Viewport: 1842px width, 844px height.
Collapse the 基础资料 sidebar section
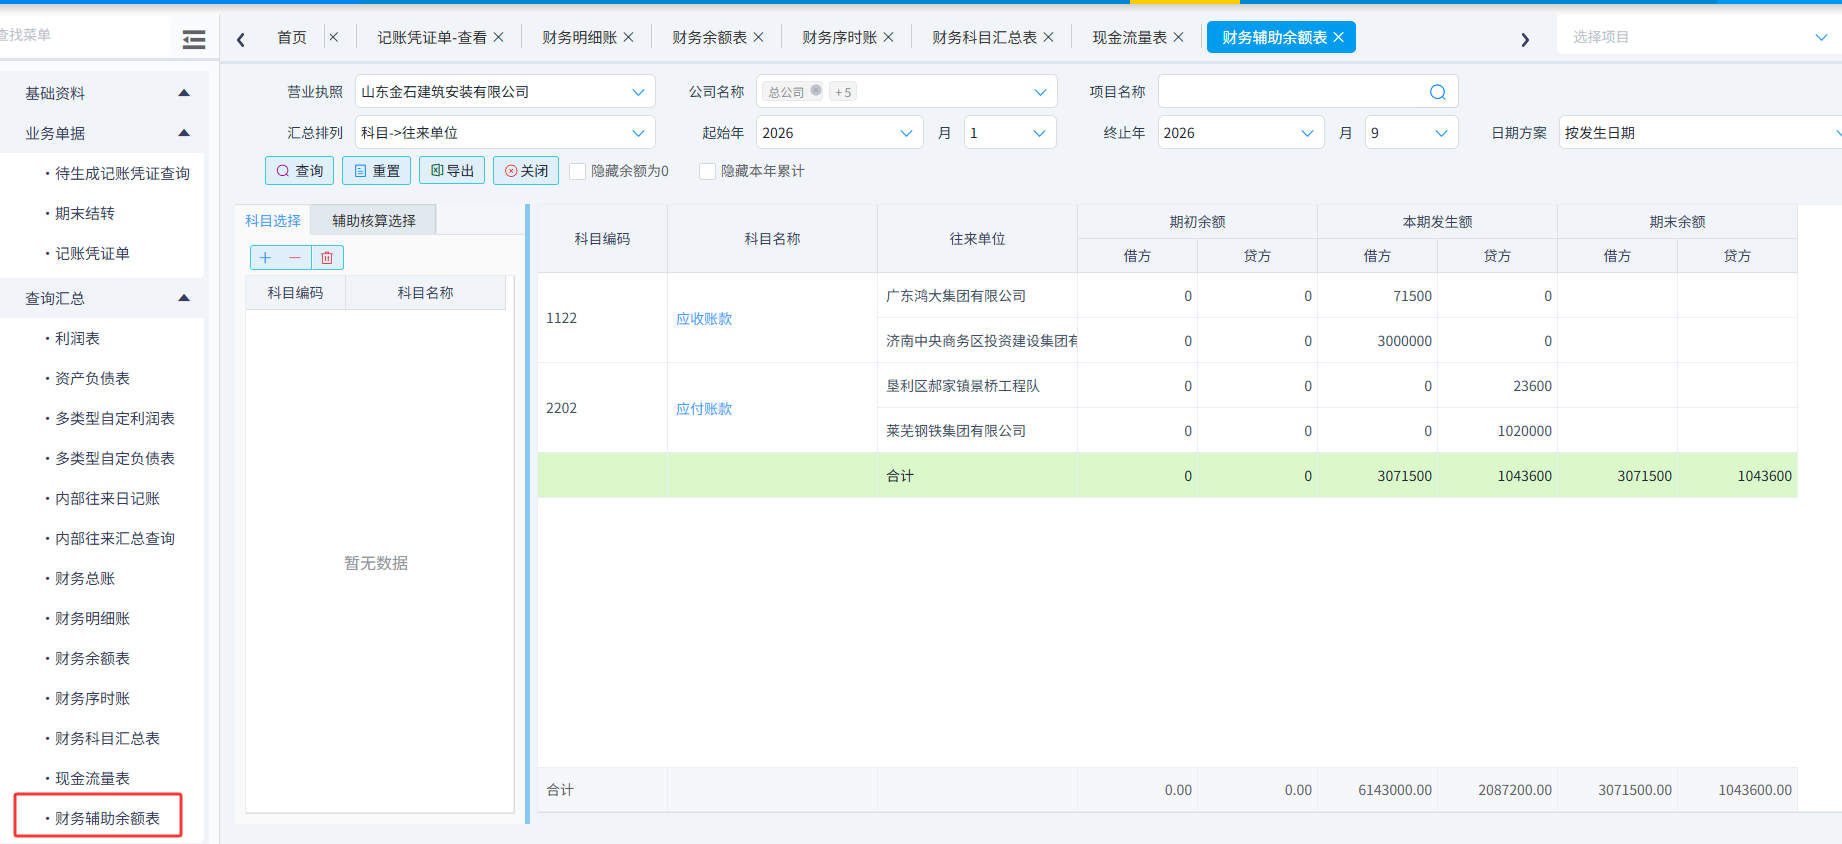tap(184, 93)
